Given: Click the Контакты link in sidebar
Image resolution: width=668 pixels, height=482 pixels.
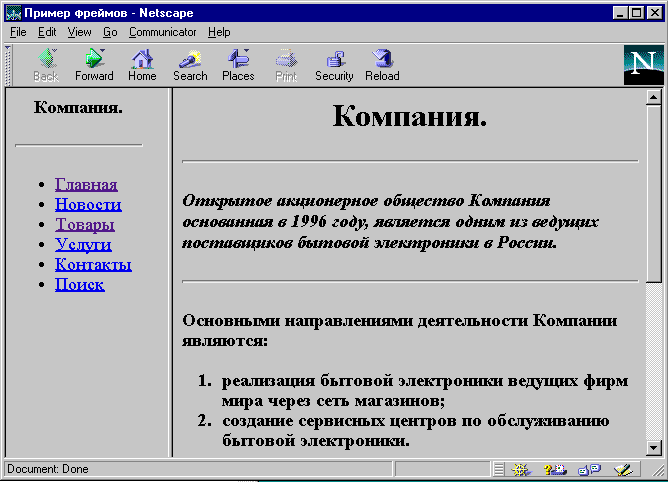Looking at the screenshot, I should [93, 265].
